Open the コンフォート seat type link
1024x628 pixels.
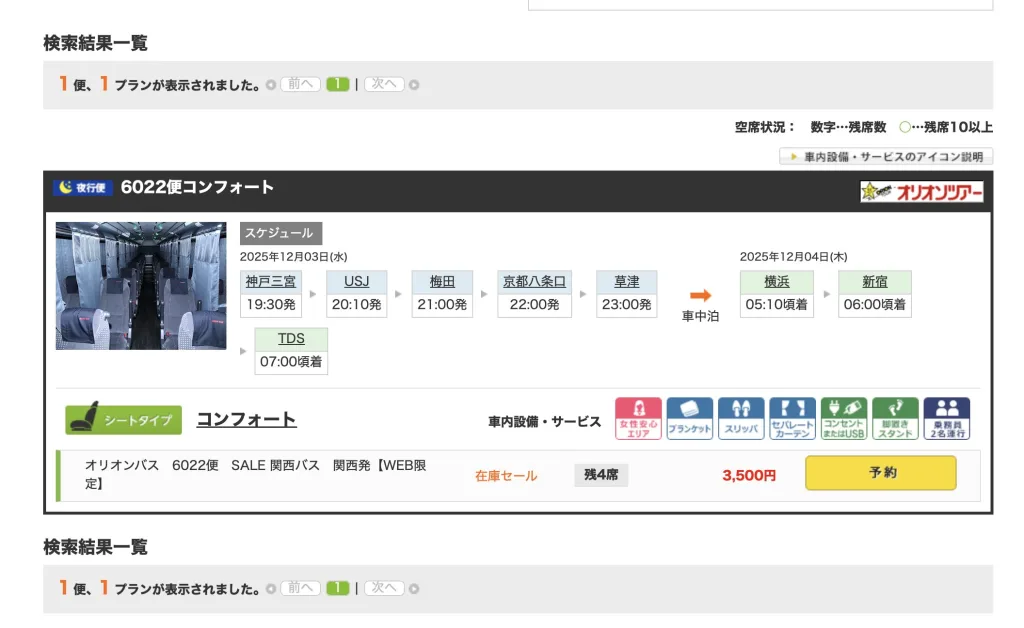point(246,419)
